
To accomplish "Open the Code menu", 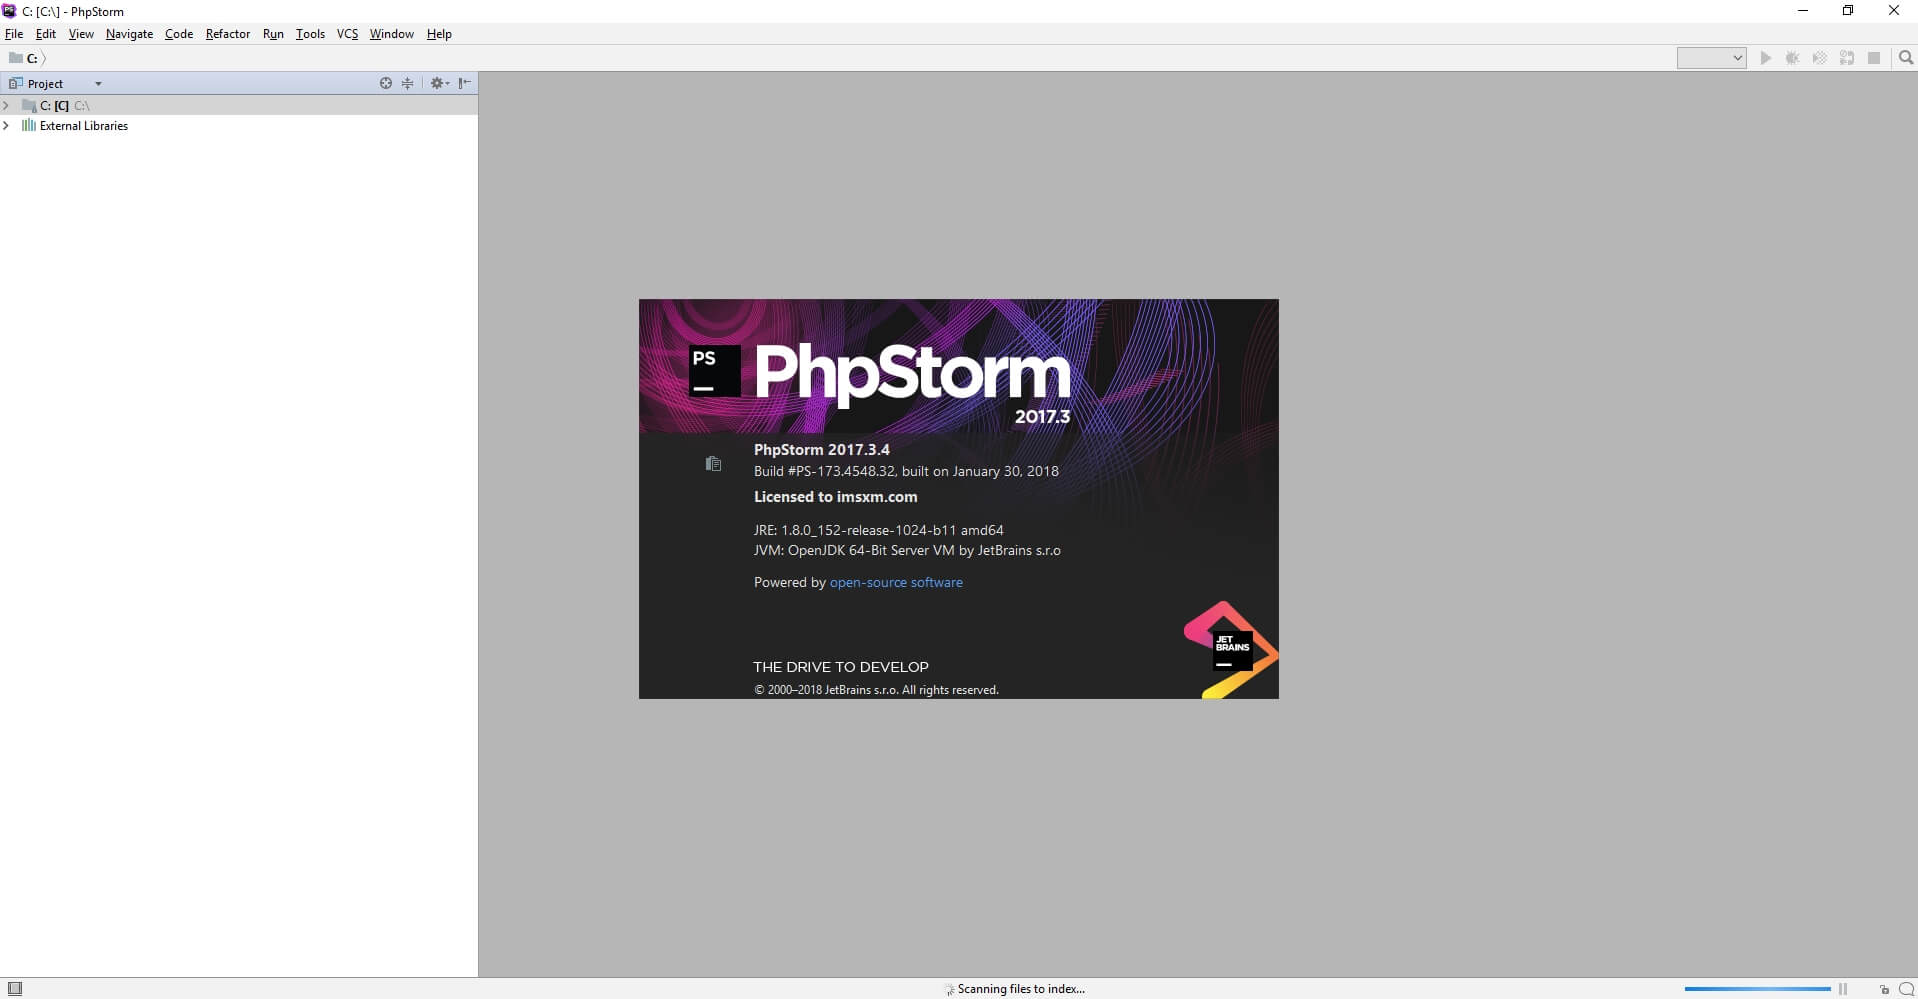I will pyautogui.click(x=179, y=34).
